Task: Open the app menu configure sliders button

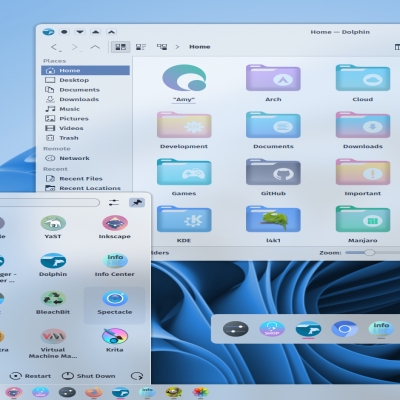Action: click(x=114, y=202)
